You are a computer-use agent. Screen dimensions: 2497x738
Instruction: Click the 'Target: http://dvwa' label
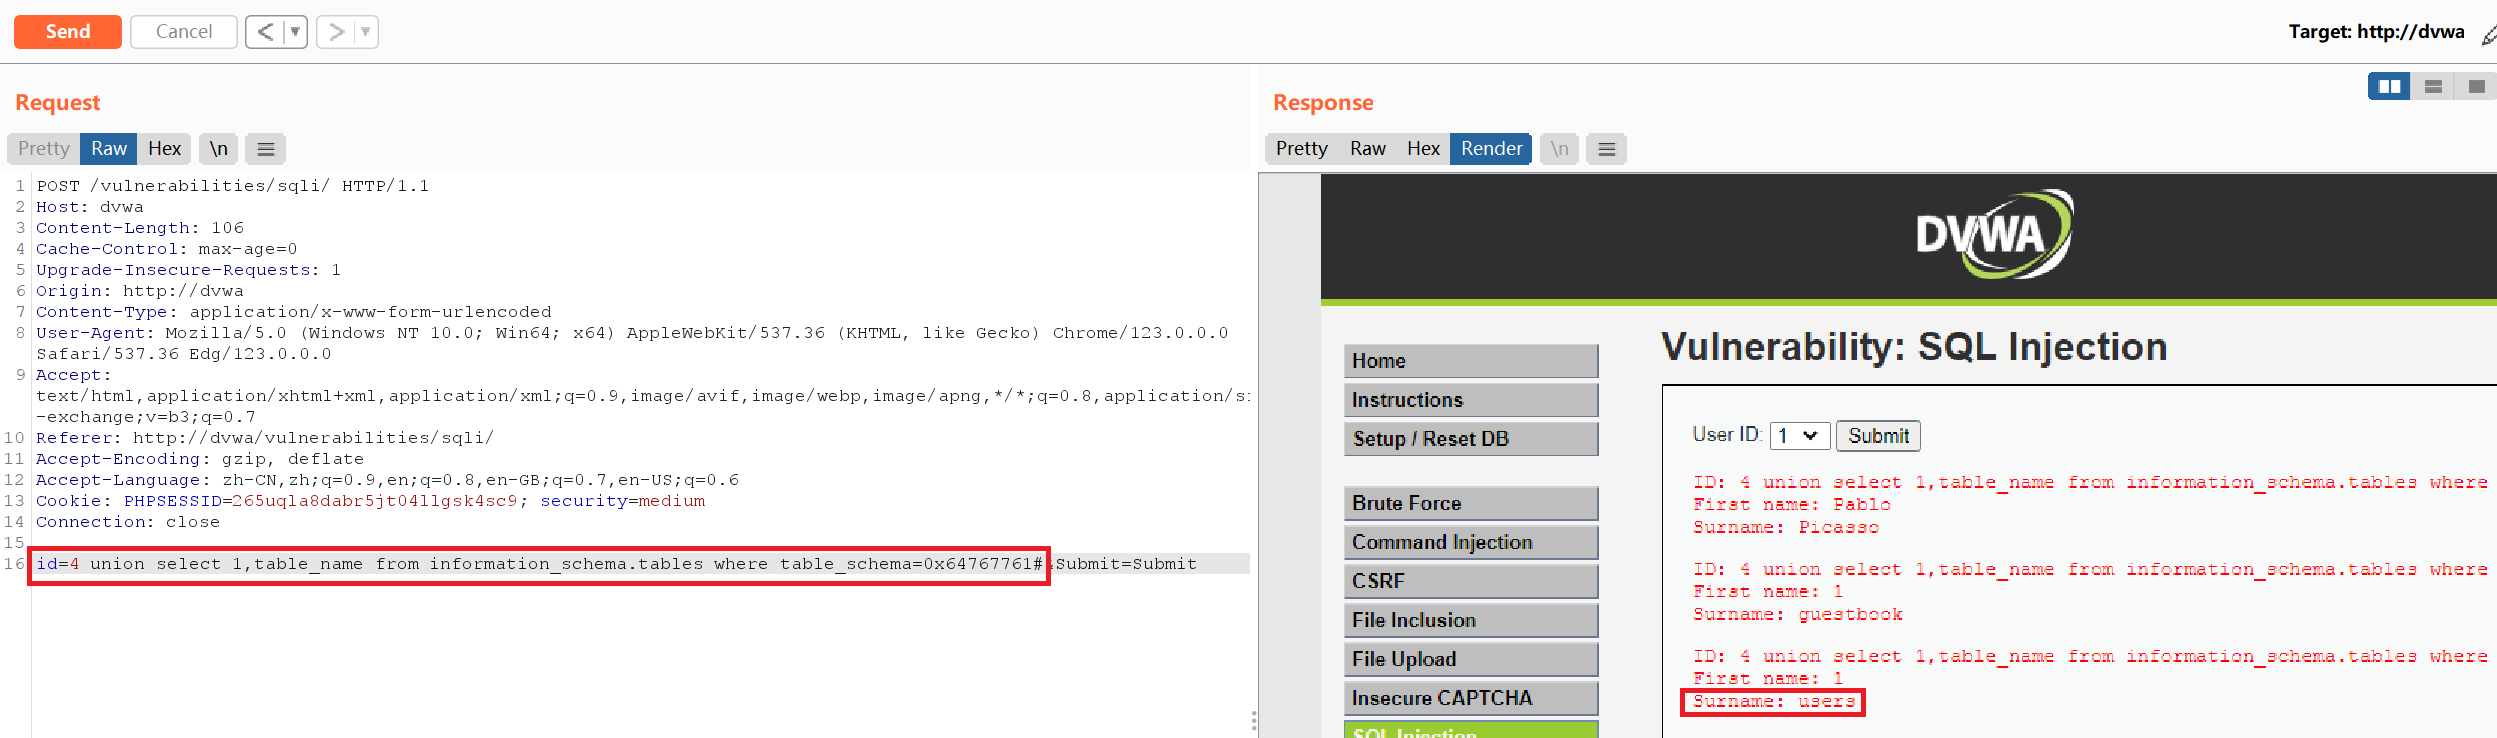[x=2376, y=32]
